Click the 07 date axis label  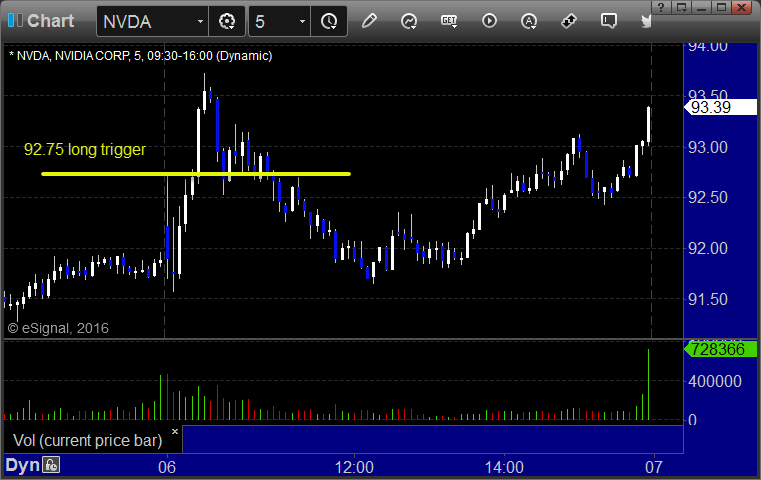[x=654, y=467]
